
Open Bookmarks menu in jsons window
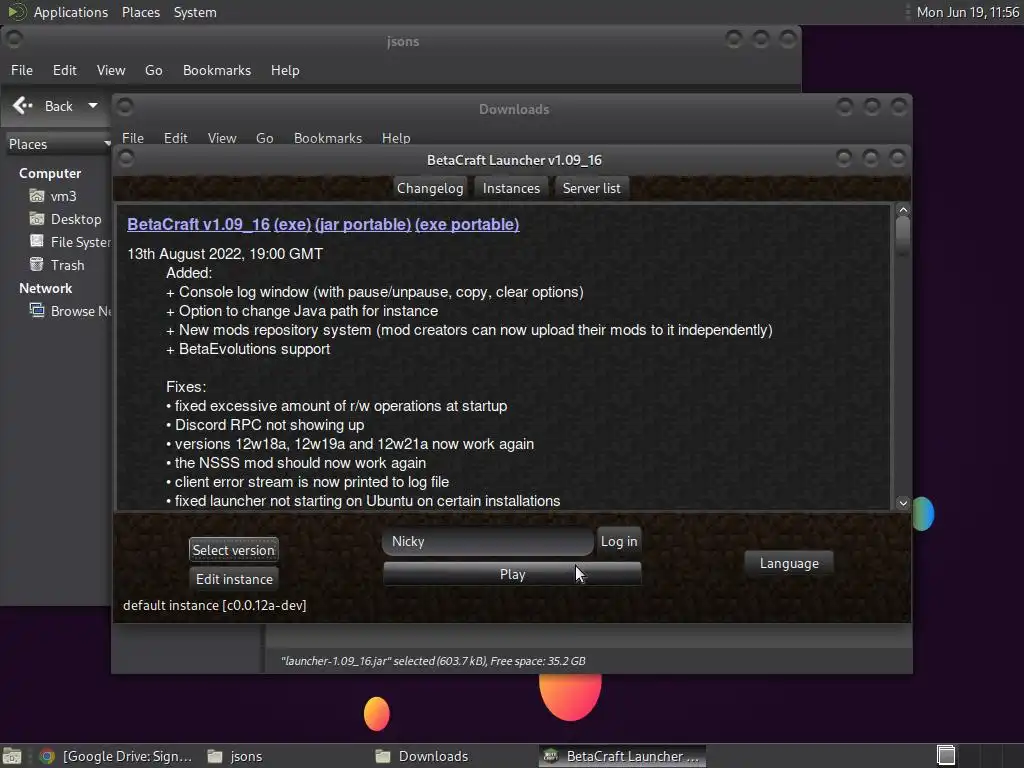click(x=217, y=70)
